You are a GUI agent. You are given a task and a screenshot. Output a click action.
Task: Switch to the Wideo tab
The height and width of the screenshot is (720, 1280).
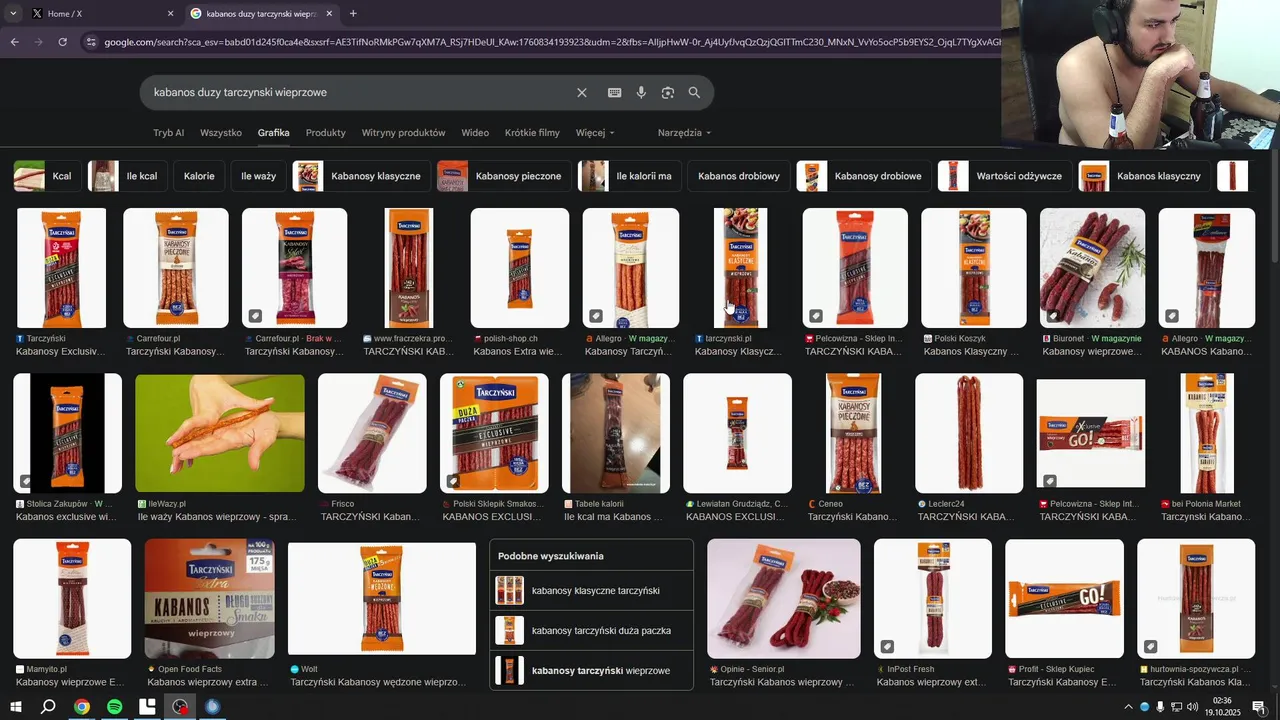[475, 132]
